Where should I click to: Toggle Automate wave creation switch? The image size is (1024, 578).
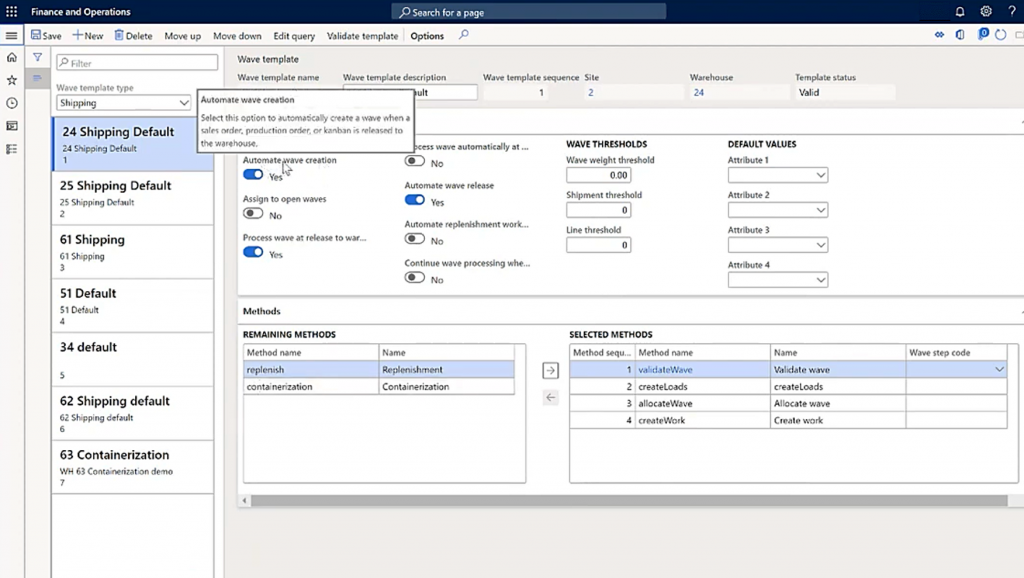[253, 175]
